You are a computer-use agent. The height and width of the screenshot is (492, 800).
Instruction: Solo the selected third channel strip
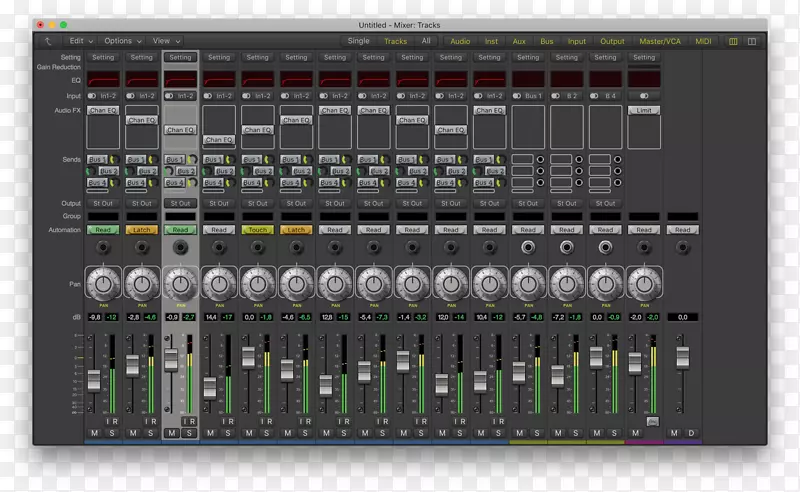tap(188, 433)
